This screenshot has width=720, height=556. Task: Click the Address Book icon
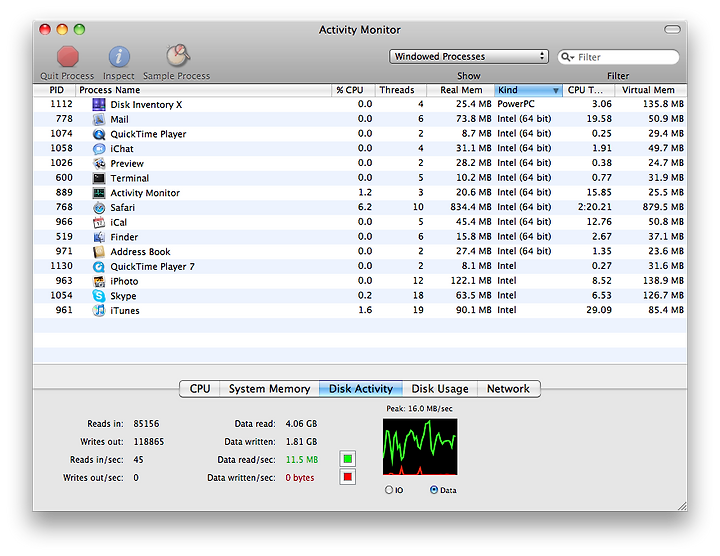99,252
